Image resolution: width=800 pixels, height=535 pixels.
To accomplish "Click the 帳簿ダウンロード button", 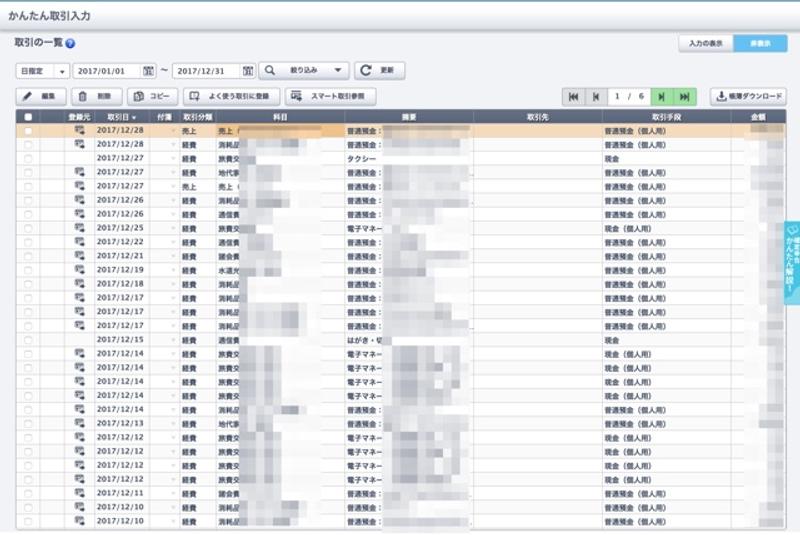I will [x=748, y=97].
